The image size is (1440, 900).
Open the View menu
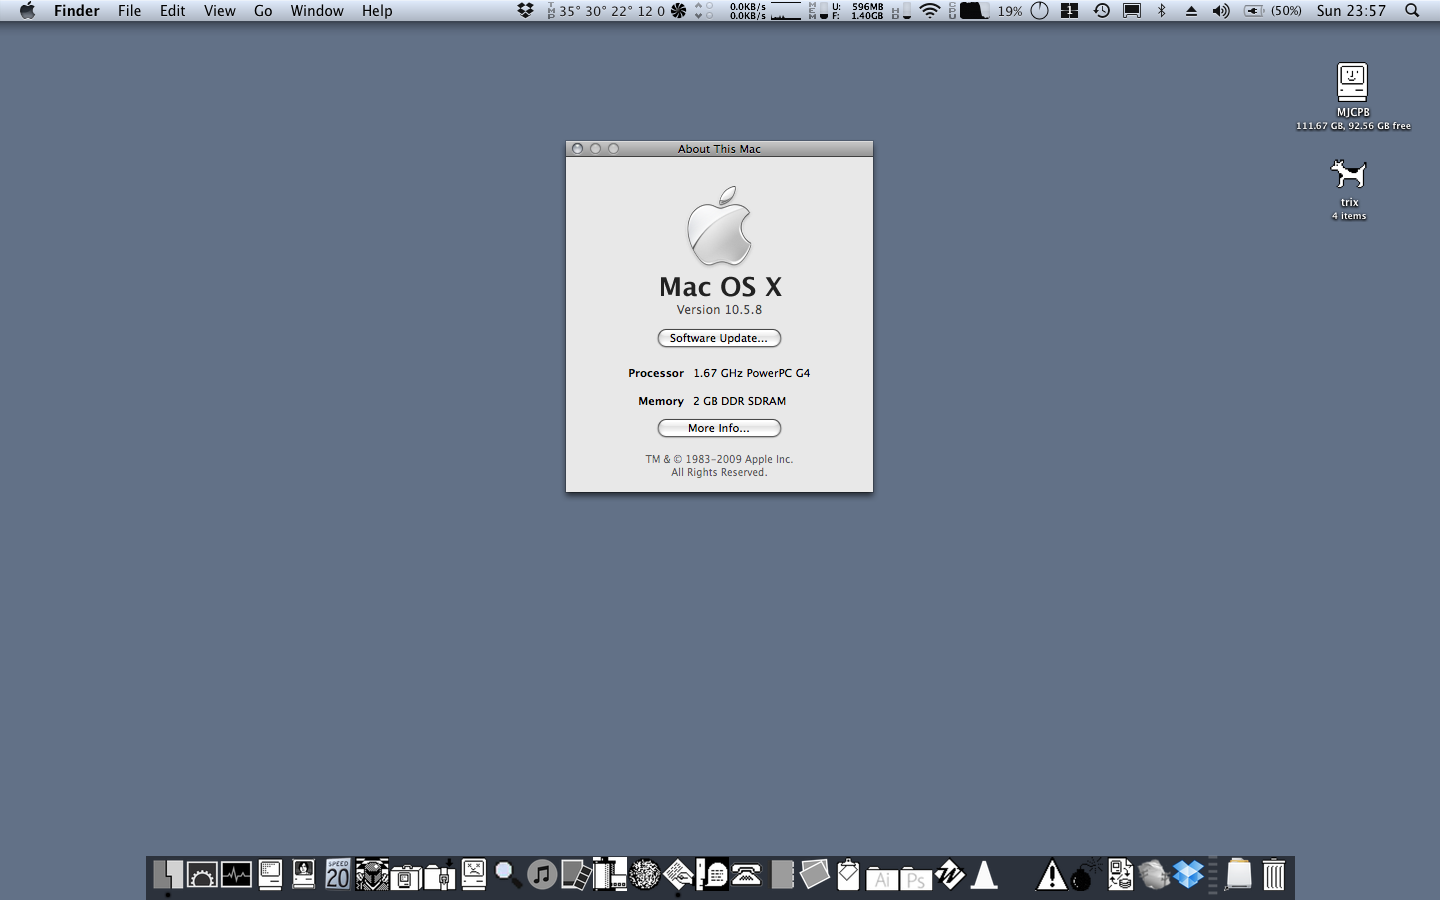[x=219, y=11]
